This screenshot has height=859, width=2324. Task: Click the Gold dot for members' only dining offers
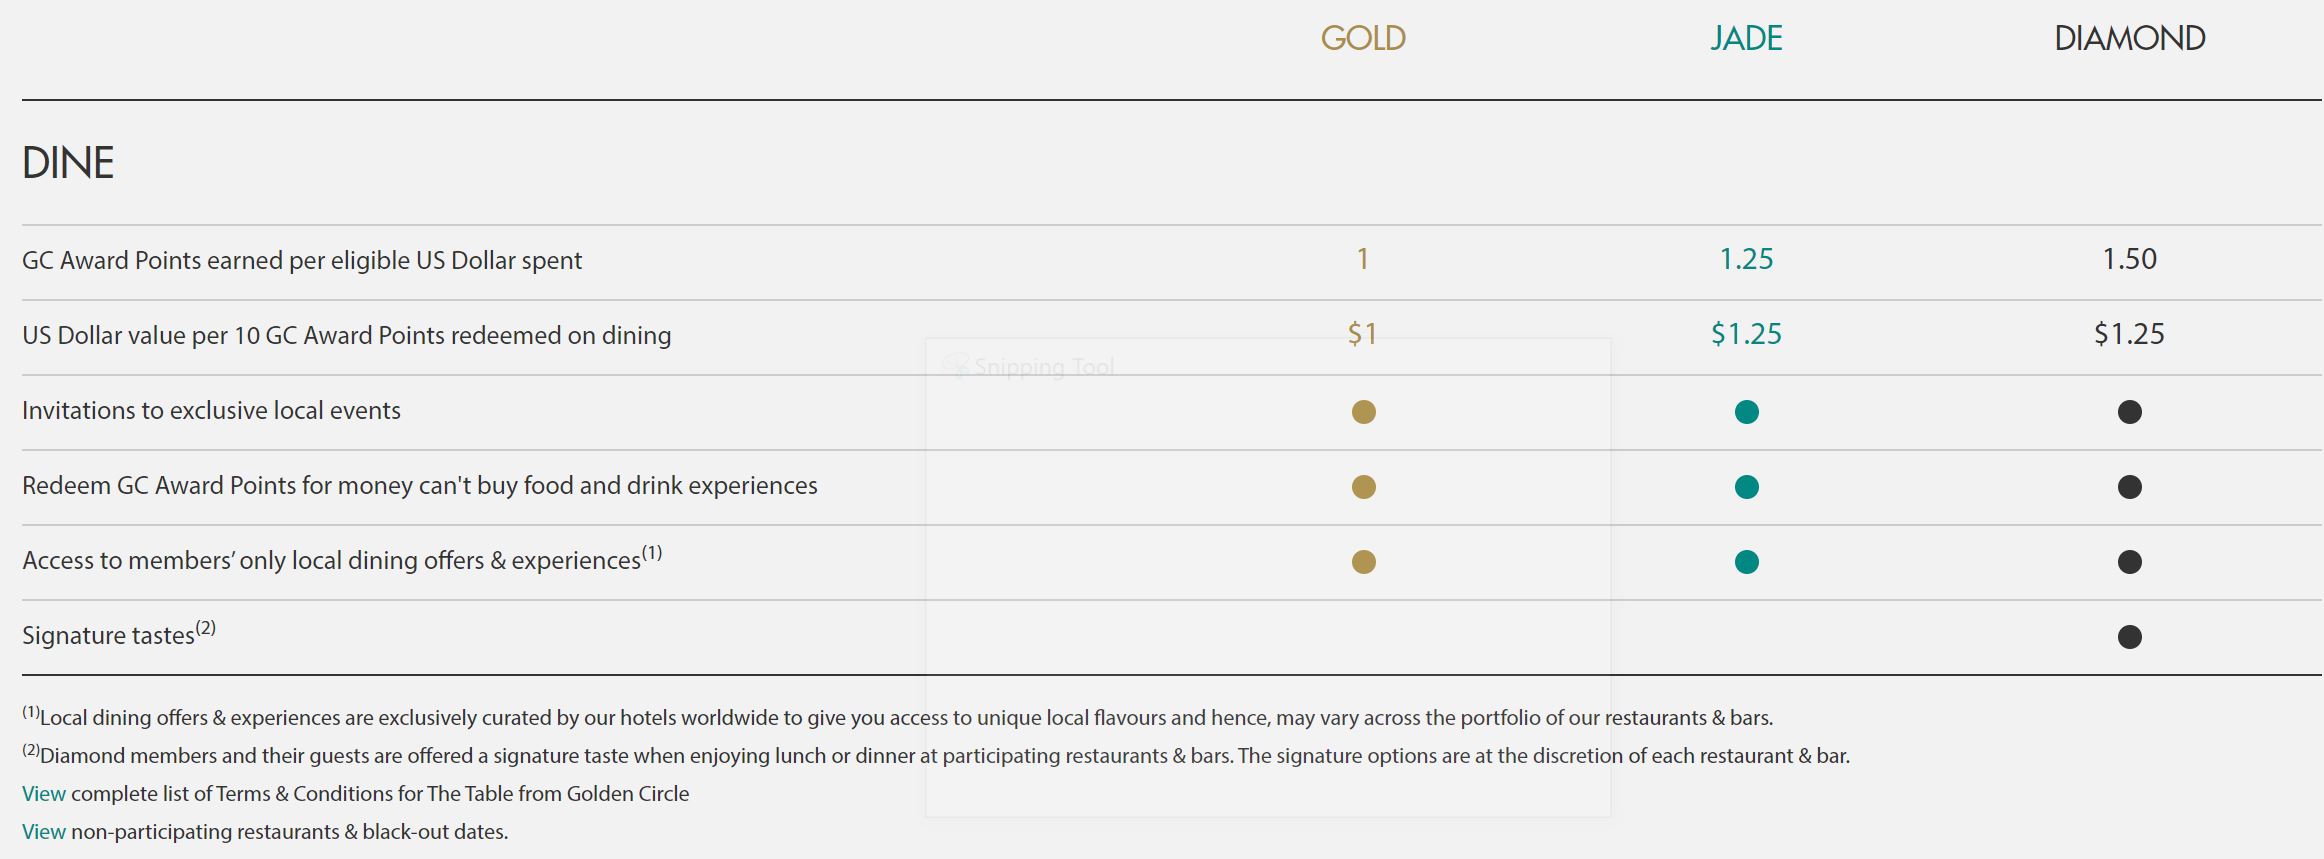click(1363, 562)
